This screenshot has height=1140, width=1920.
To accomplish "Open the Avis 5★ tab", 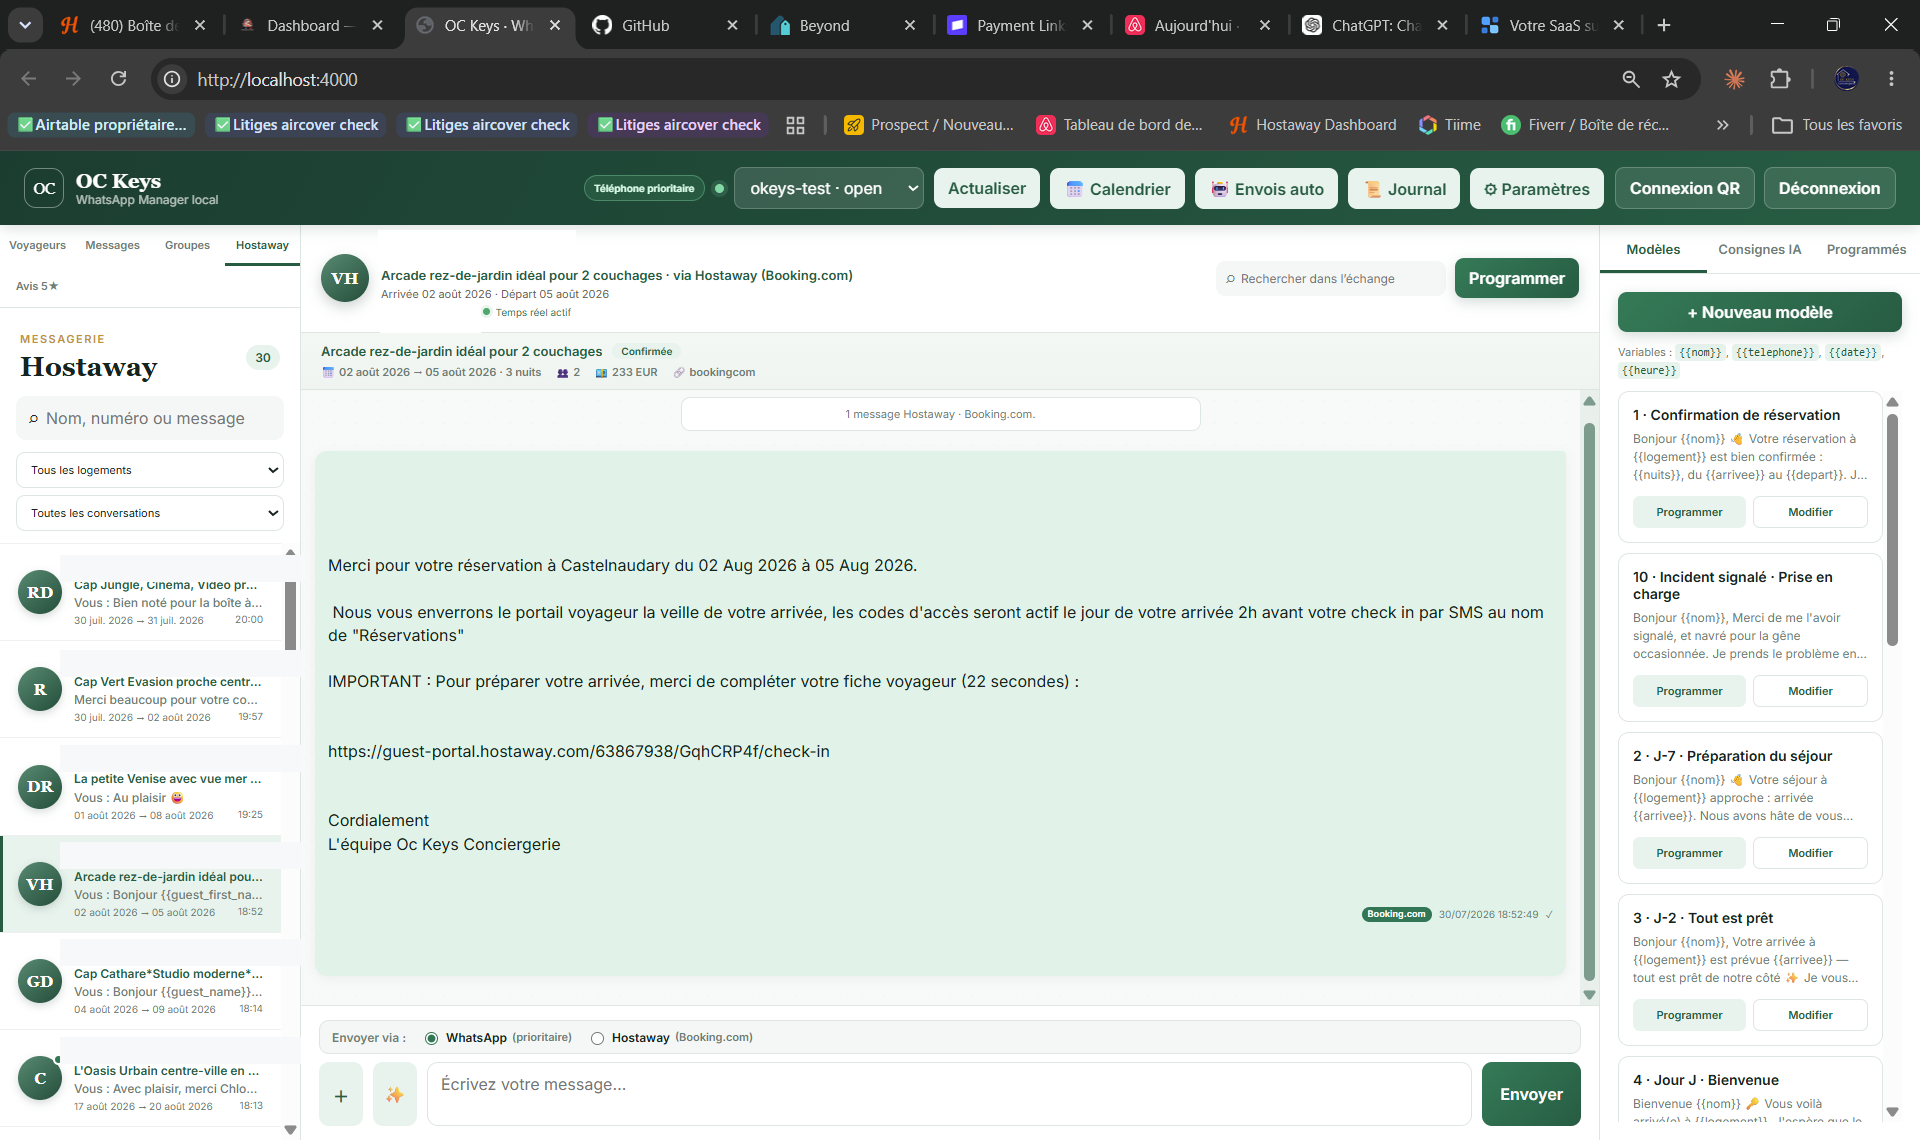I will pos(37,286).
